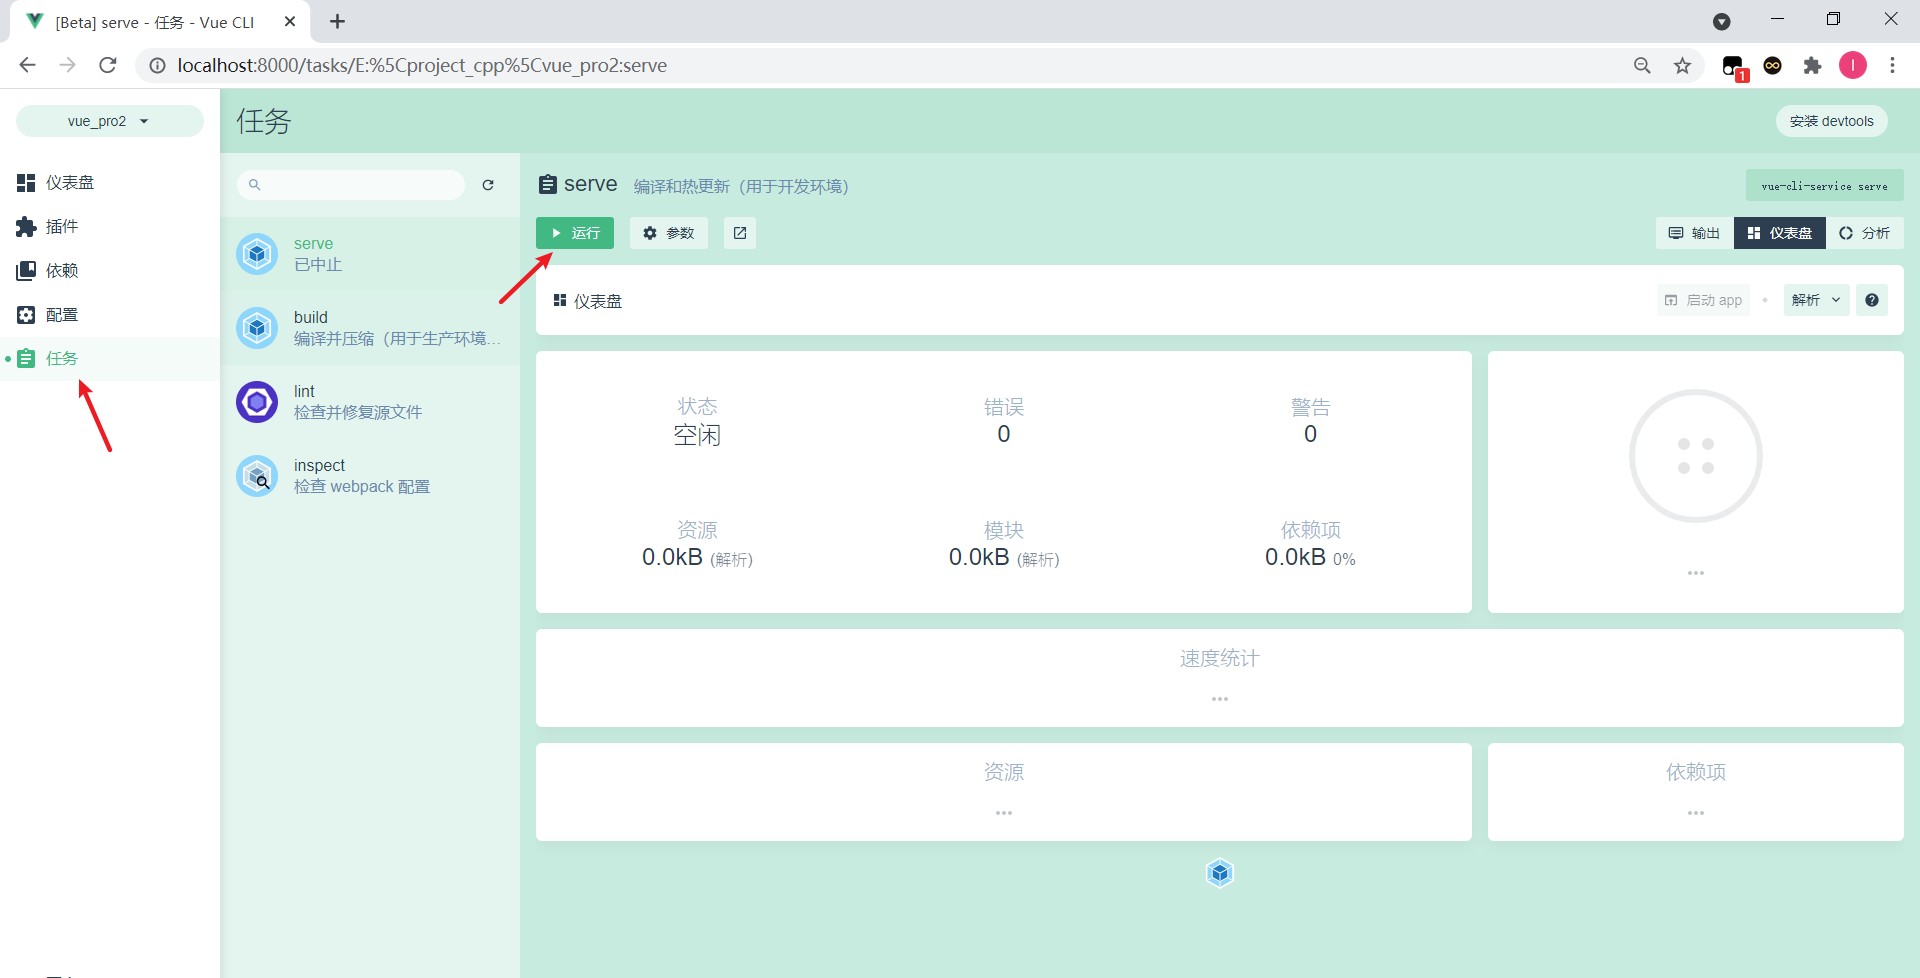1920x978 pixels.
Task: Switch to the 仪表盘 tab in task view
Action: pyautogui.click(x=1780, y=233)
